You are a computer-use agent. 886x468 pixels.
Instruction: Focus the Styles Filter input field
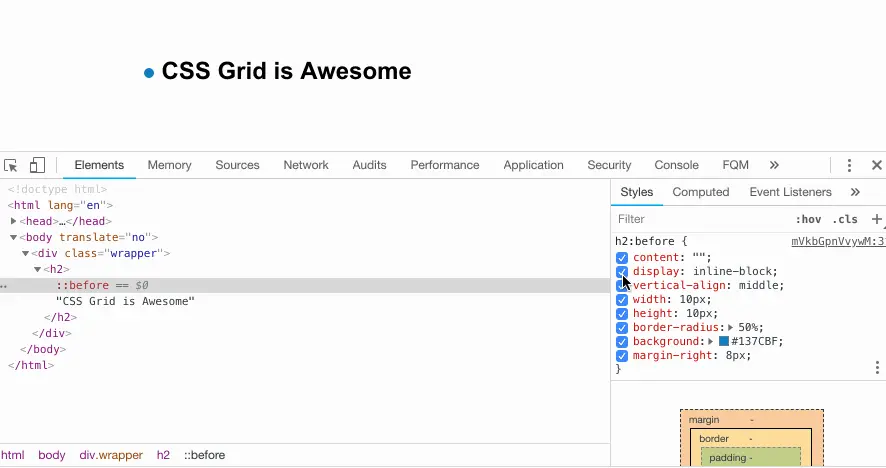(x=701, y=219)
